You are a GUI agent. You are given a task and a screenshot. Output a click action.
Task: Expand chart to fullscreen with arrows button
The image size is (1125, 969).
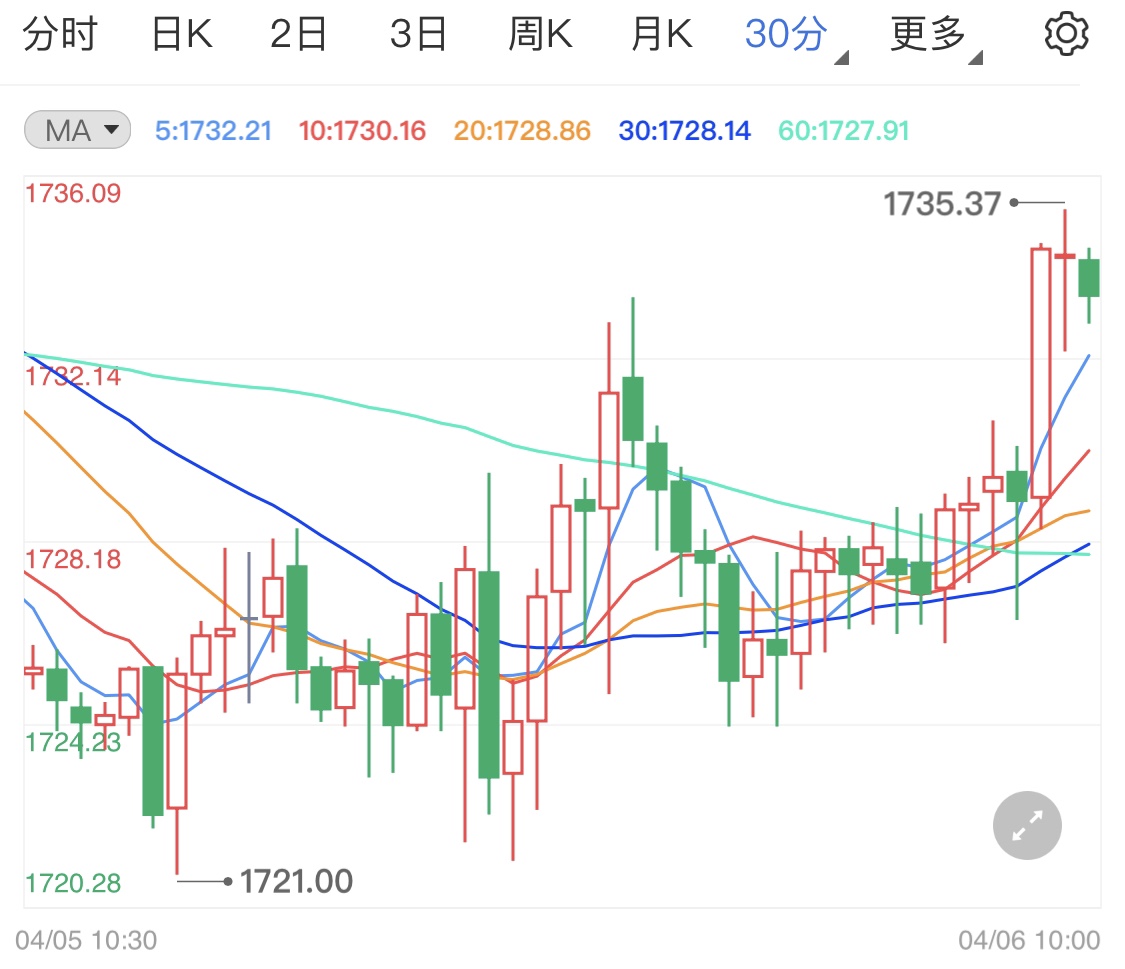pos(1027,825)
